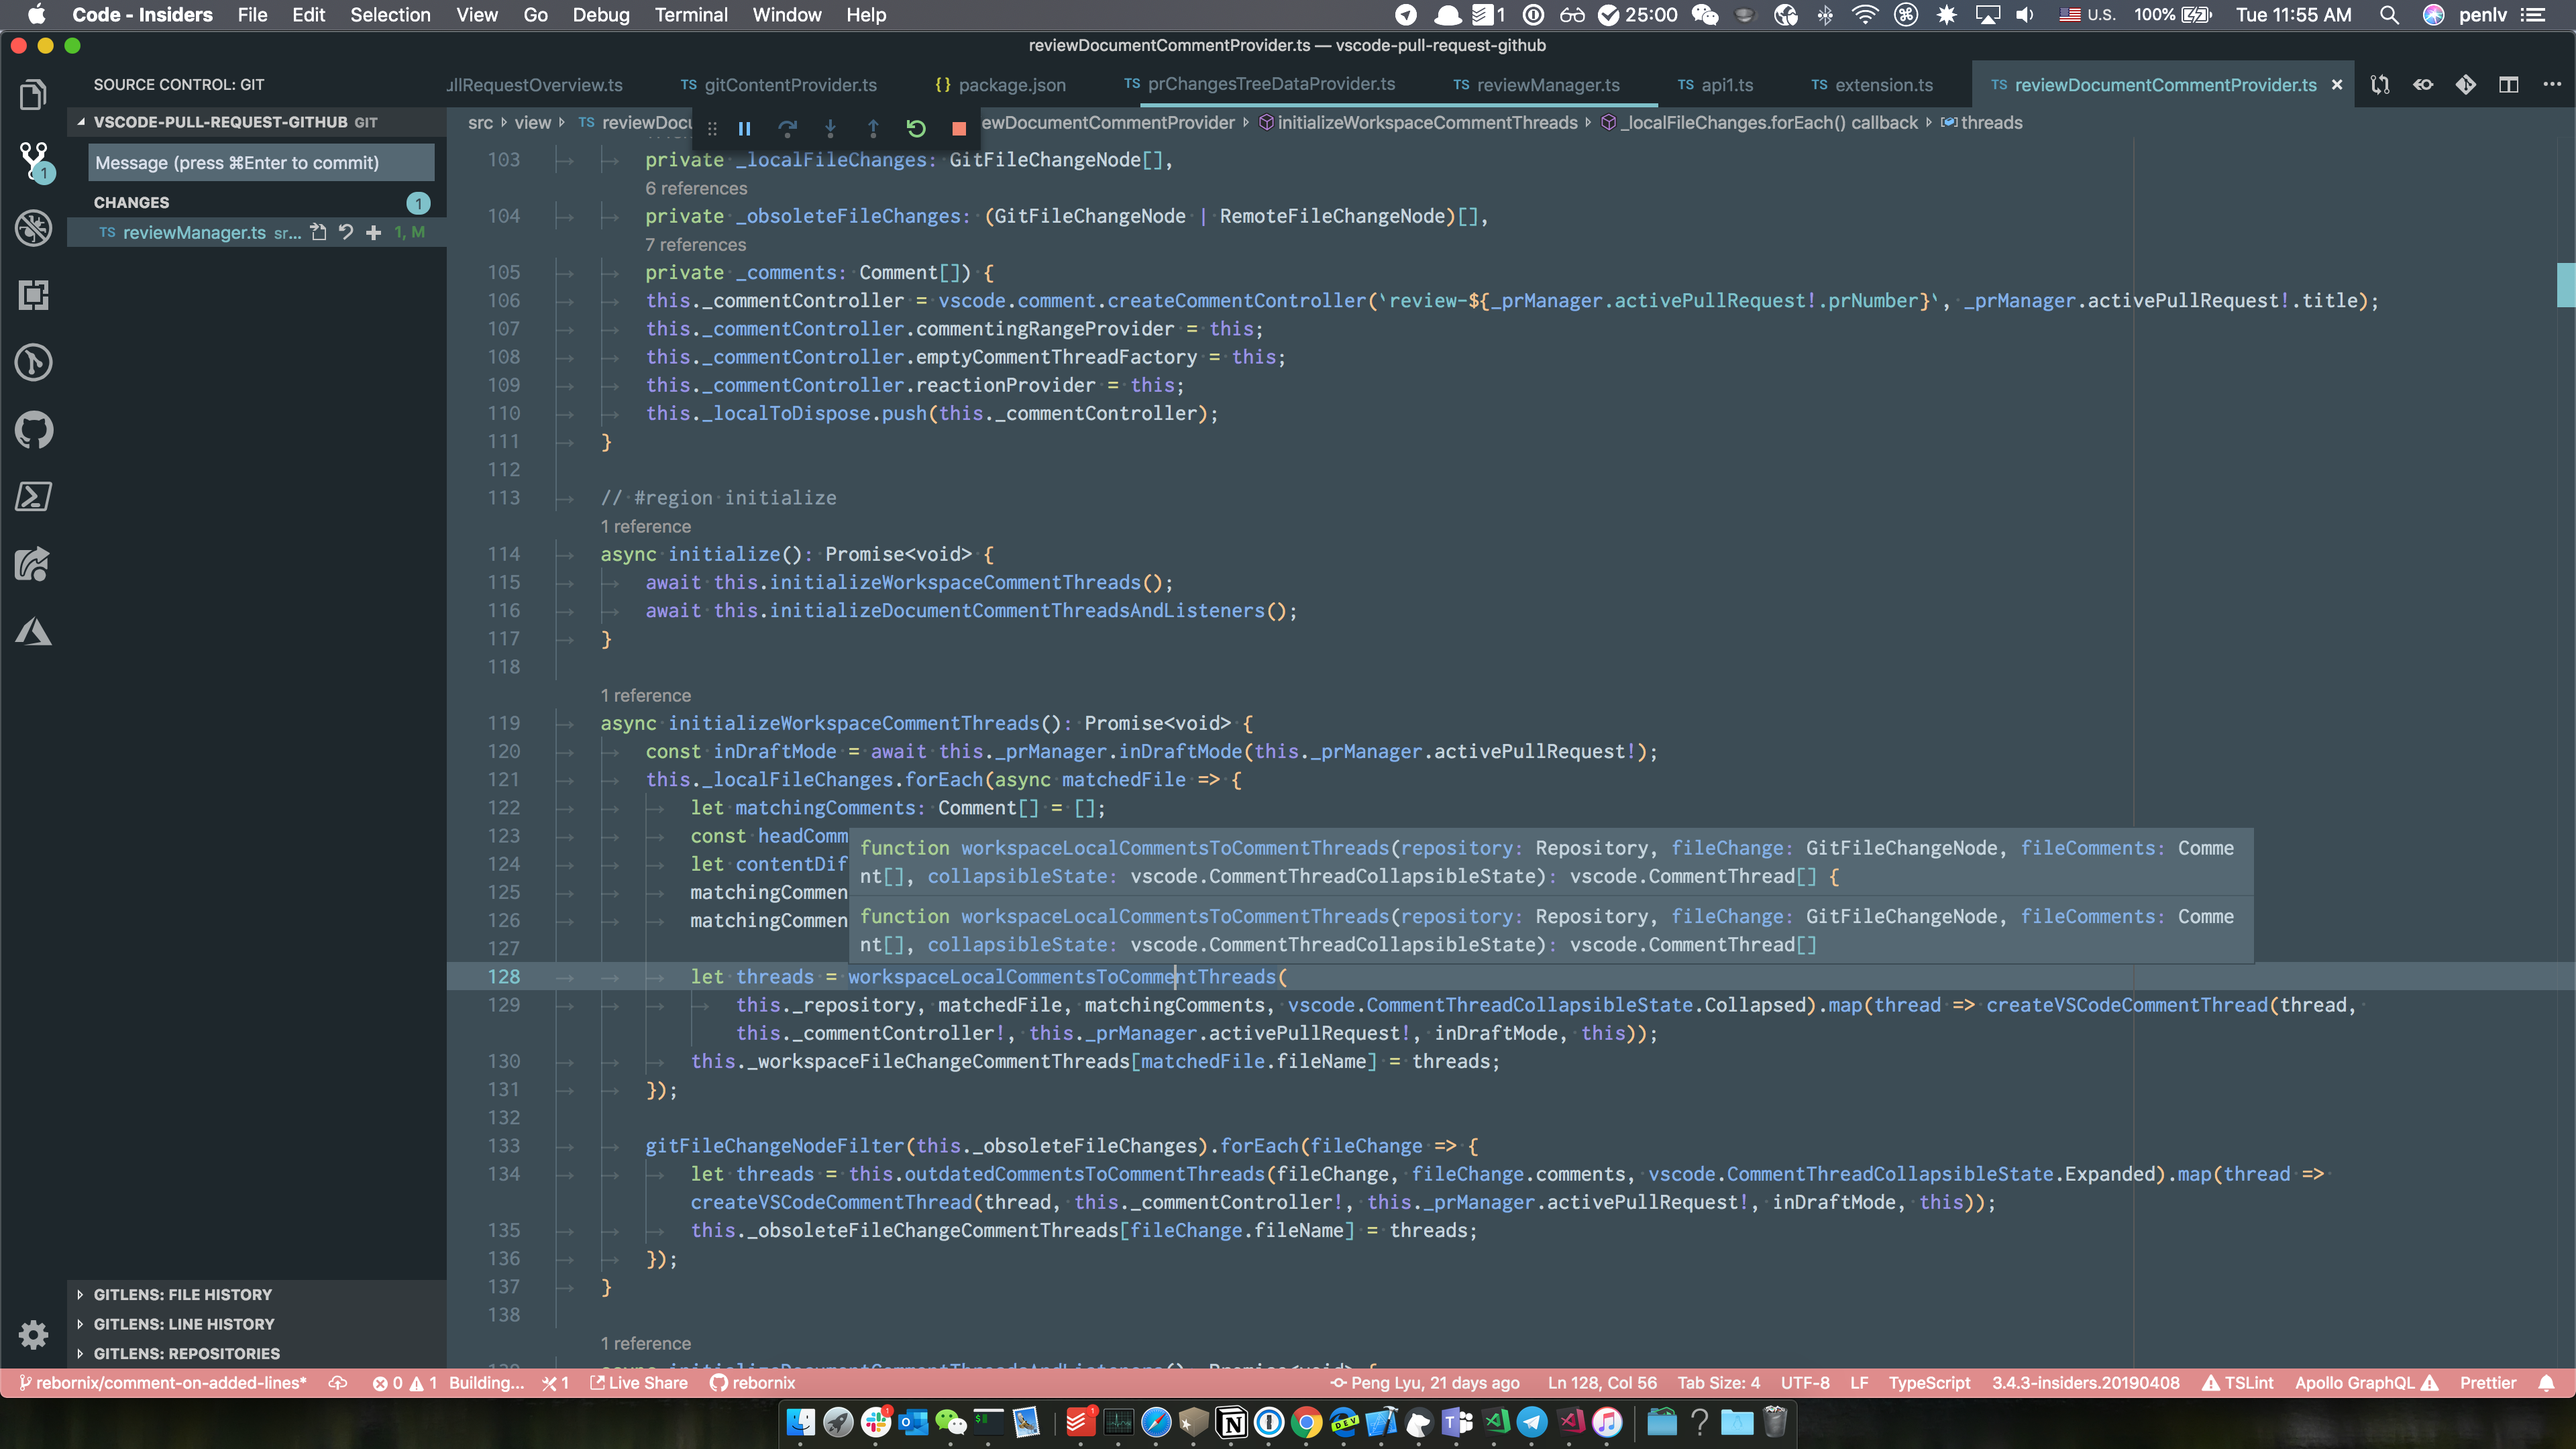Screen dimensions: 2576x1449
Task: Click the Restart debugging icon
Action: [915, 128]
